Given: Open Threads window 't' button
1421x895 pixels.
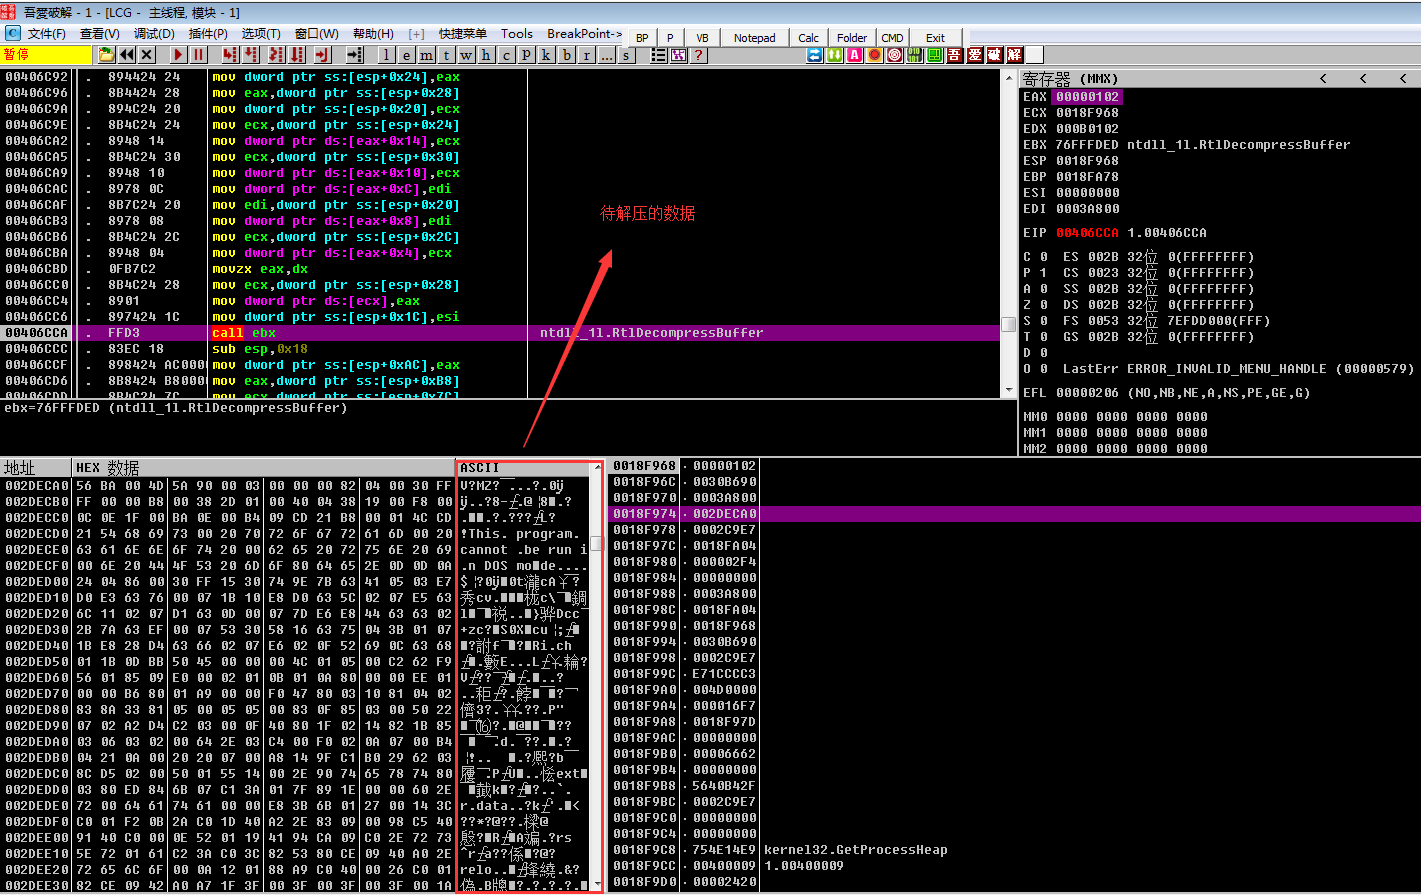Looking at the screenshot, I should [x=446, y=55].
